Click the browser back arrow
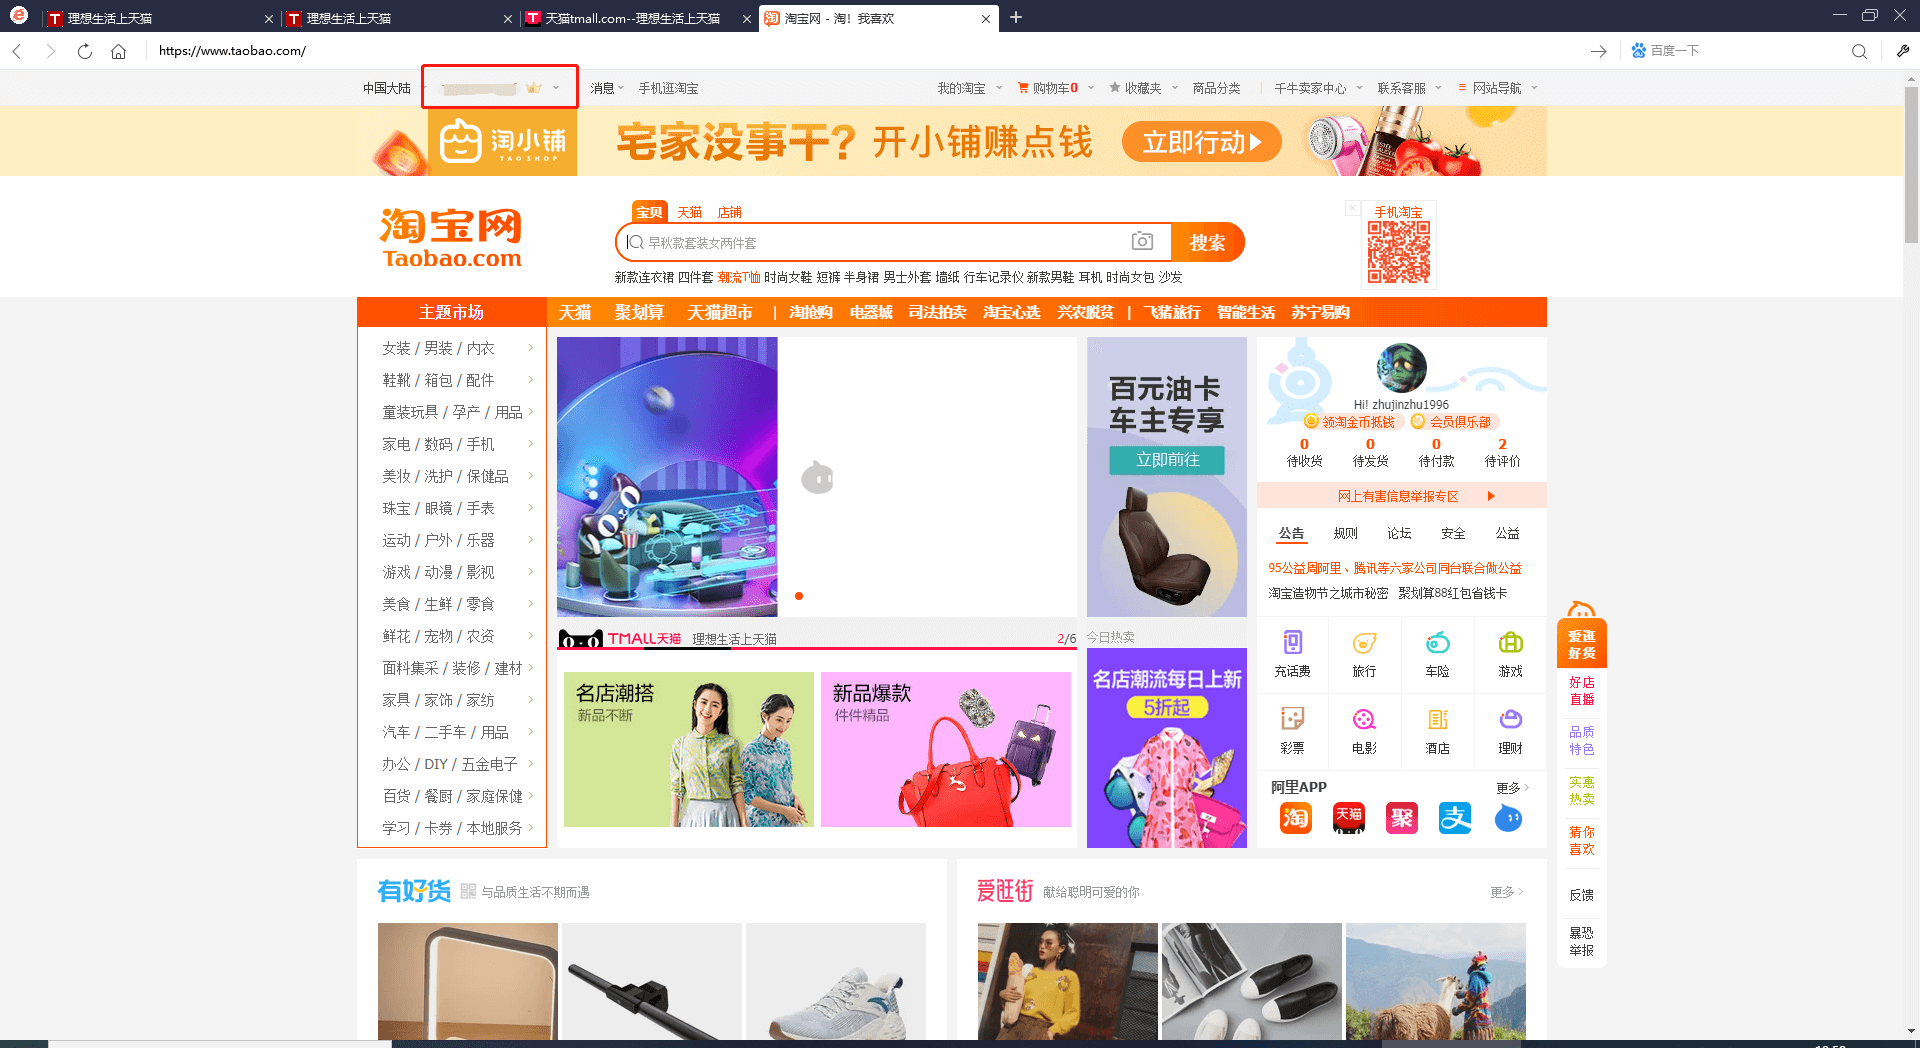 (17, 51)
